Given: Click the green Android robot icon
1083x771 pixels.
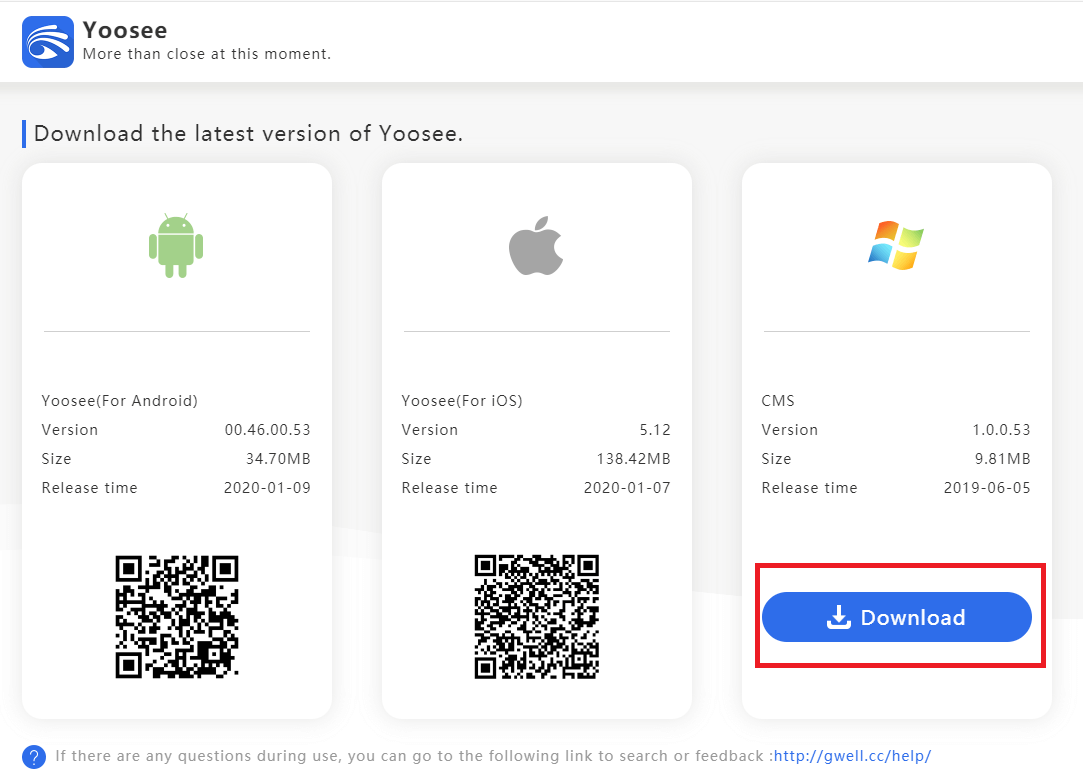Looking at the screenshot, I should (x=176, y=246).
